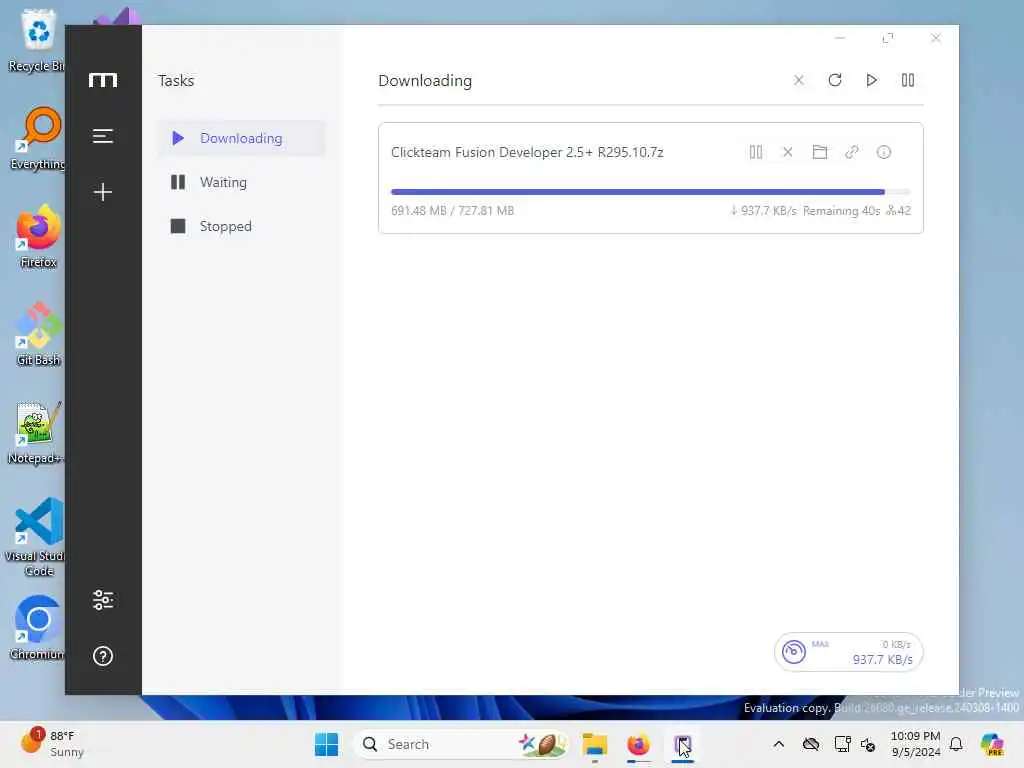Open the Git Bash desktop shortcut

coord(38,334)
